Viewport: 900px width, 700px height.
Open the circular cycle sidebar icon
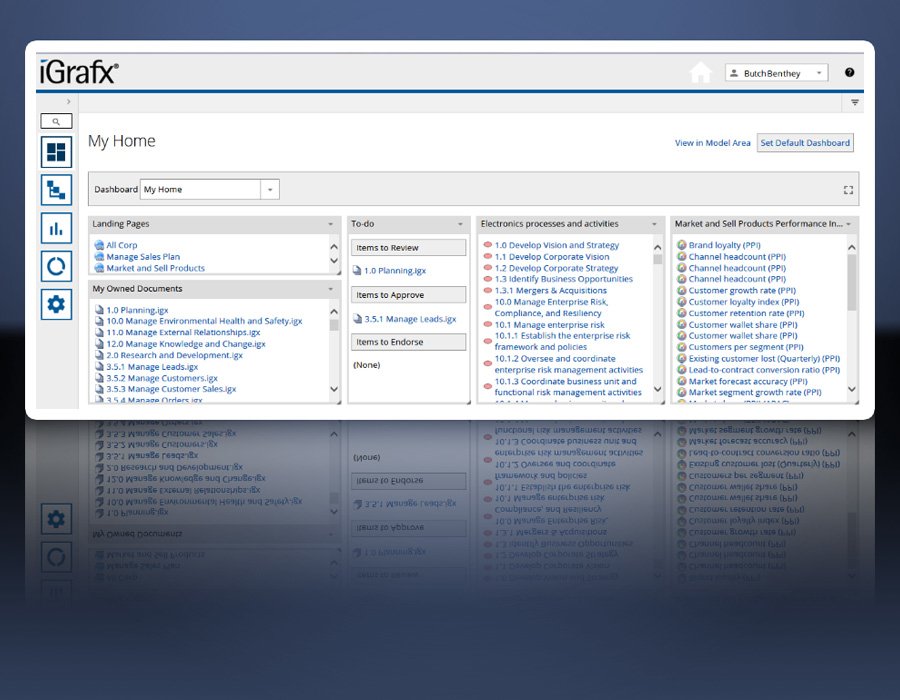tap(56, 266)
